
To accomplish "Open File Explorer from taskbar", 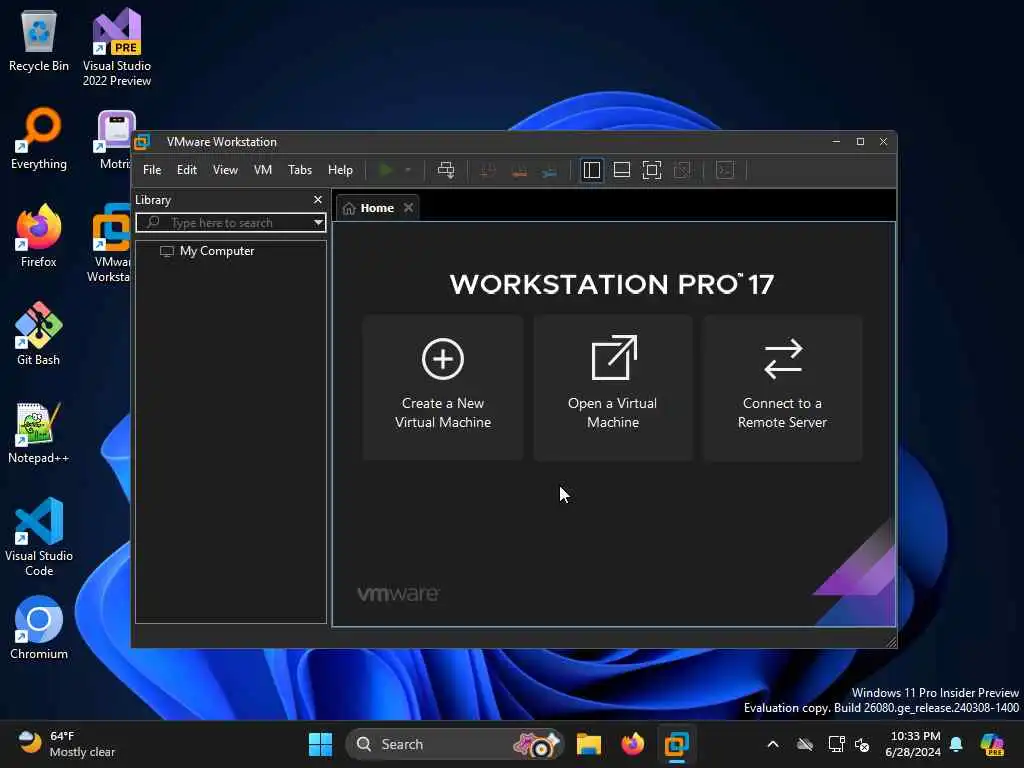I will coord(588,744).
